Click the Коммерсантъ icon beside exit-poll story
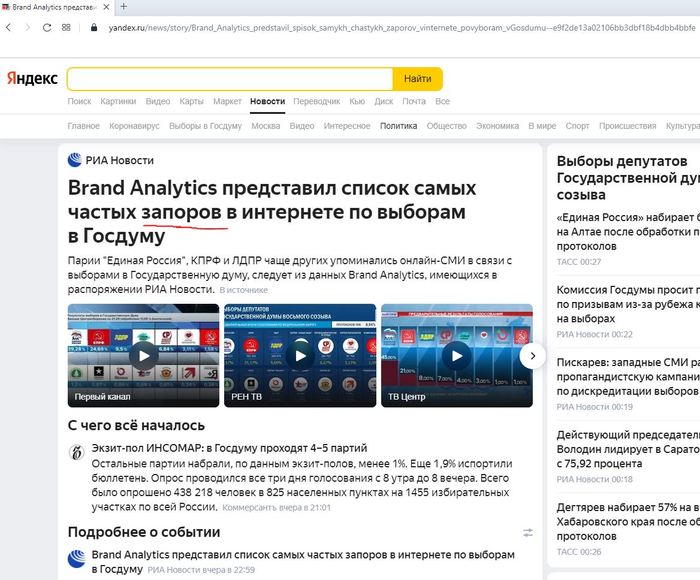 76,452
